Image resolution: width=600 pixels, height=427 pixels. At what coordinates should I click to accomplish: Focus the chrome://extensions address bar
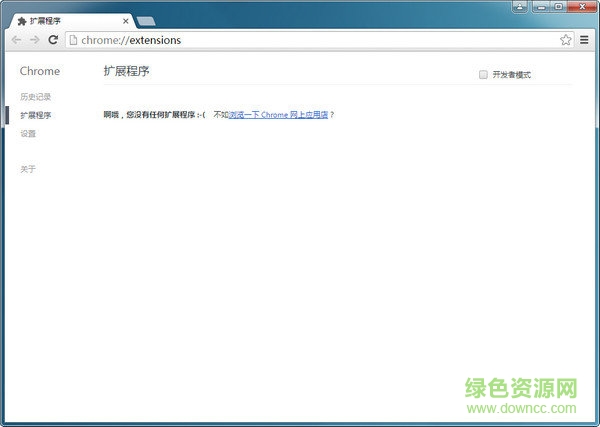click(320, 40)
